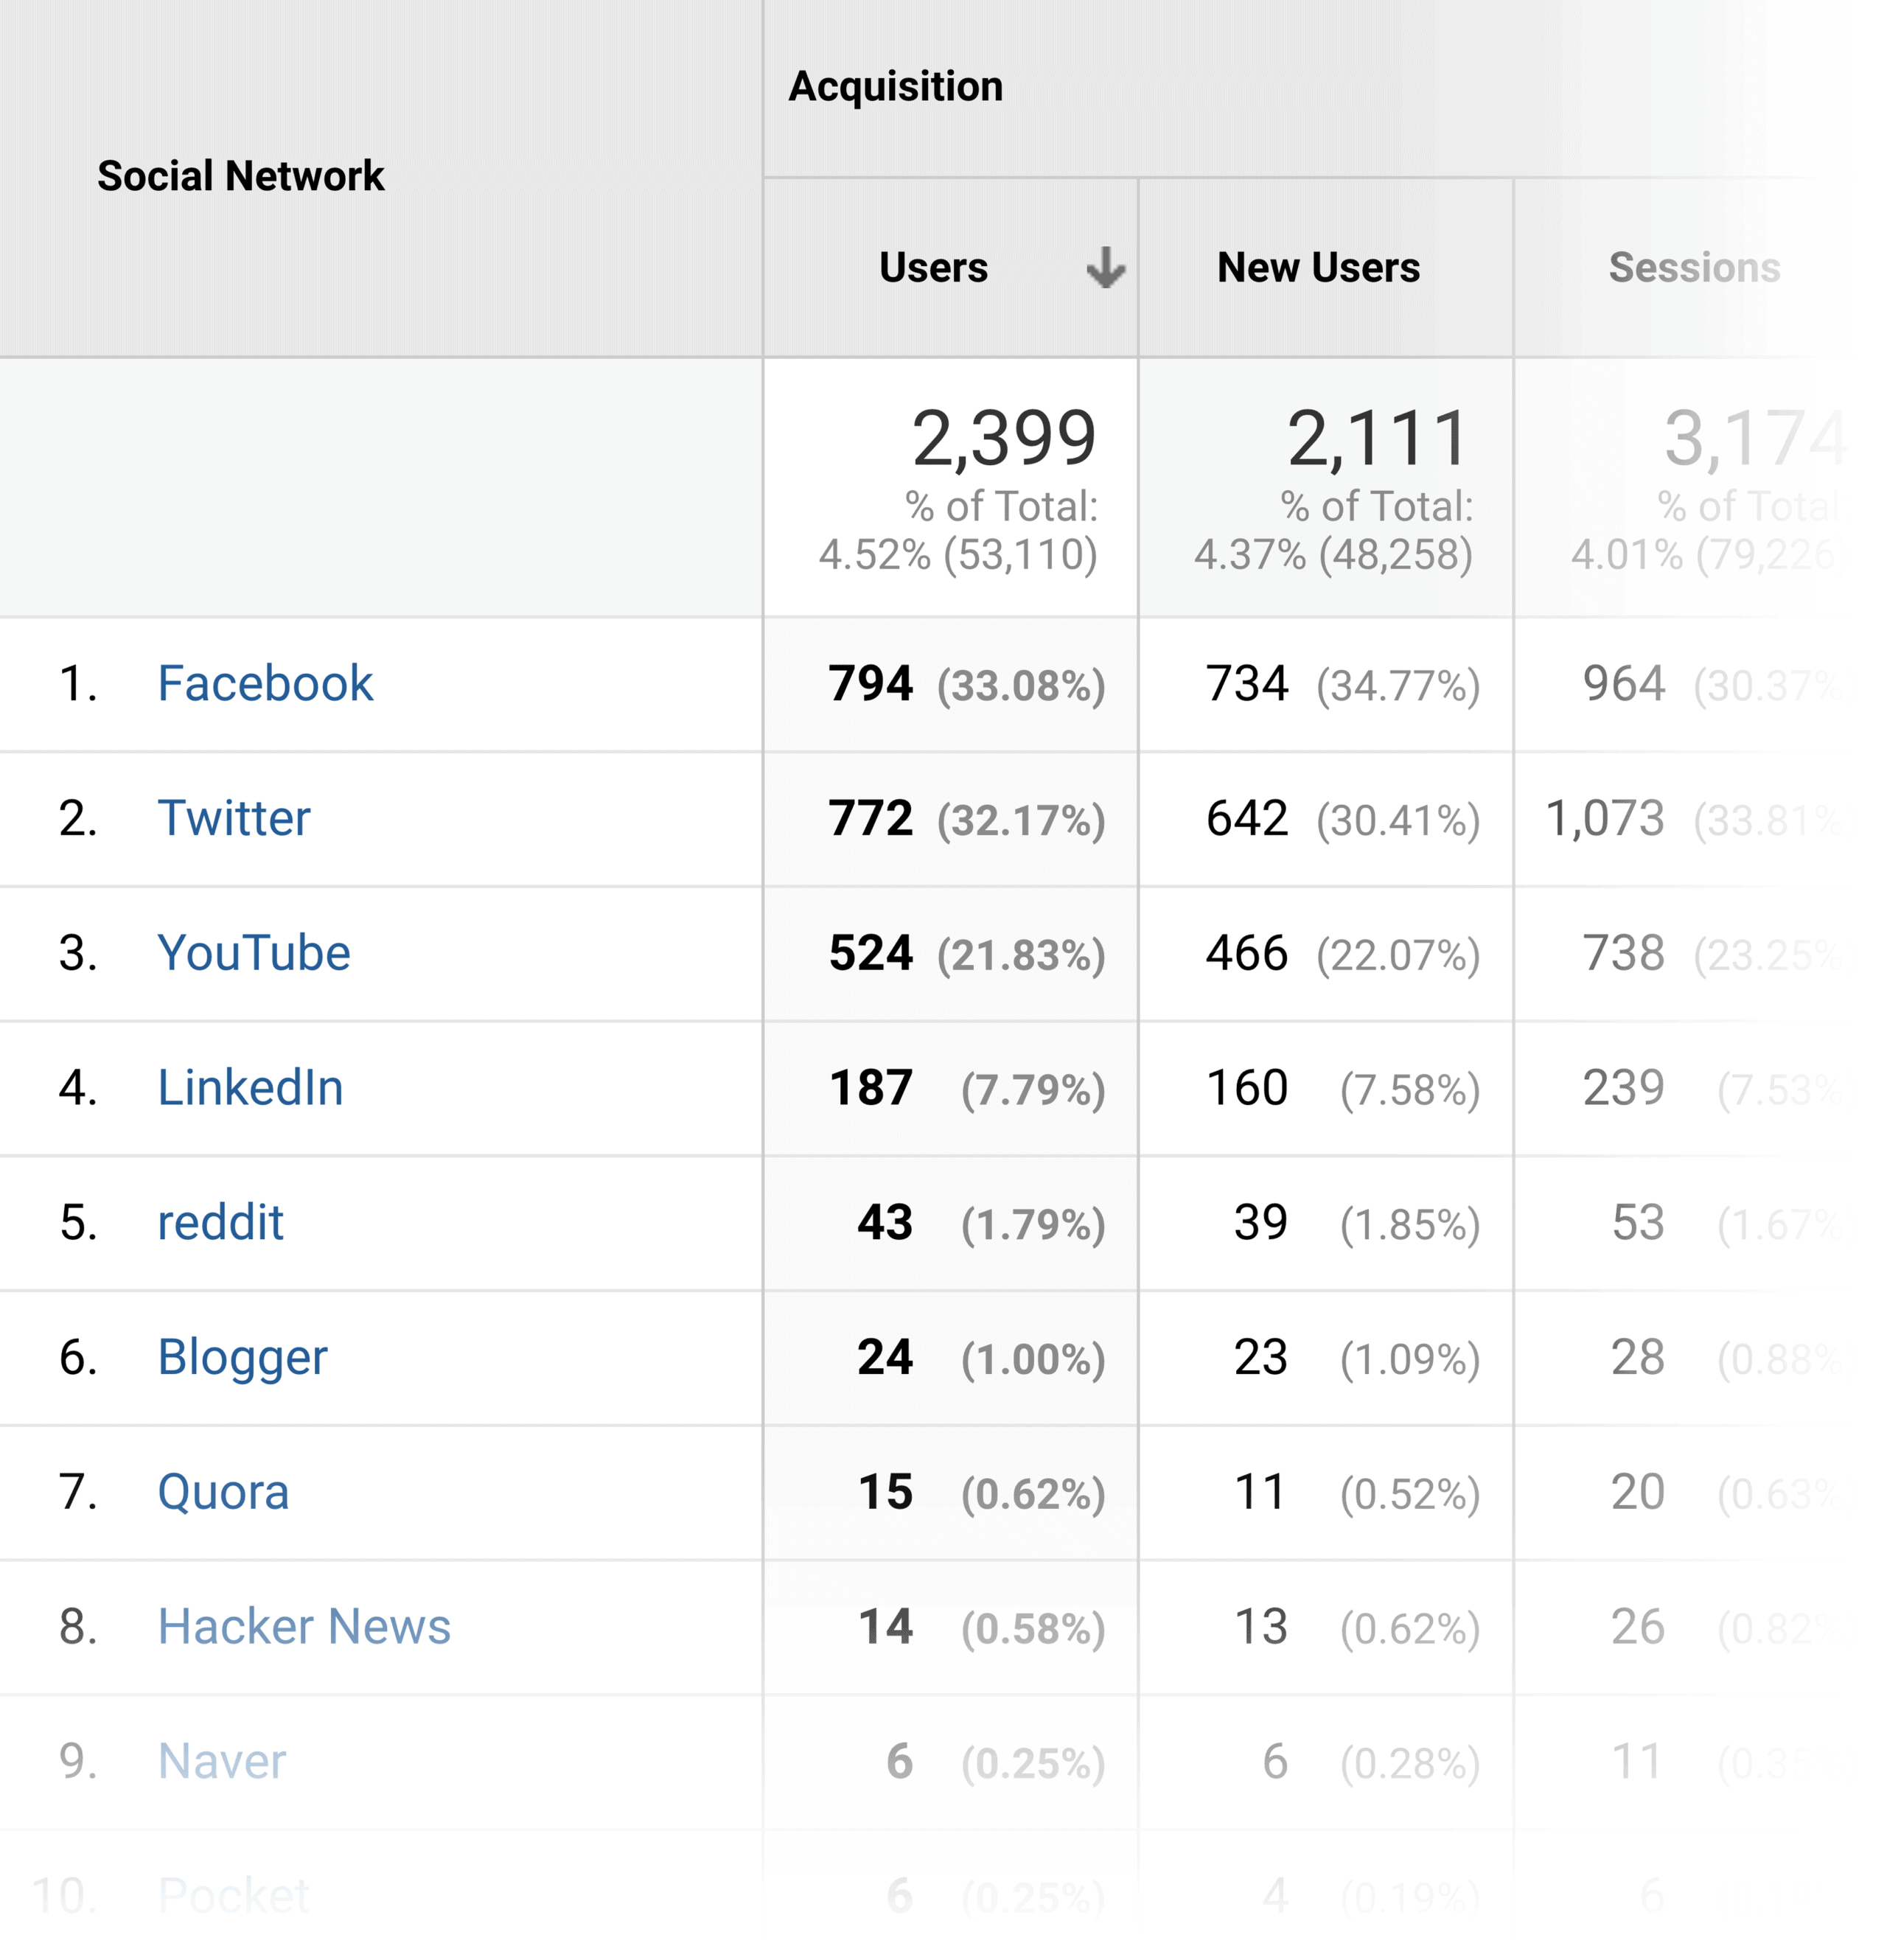
Task: Open the Twitter social network link
Action: (x=234, y=818)
